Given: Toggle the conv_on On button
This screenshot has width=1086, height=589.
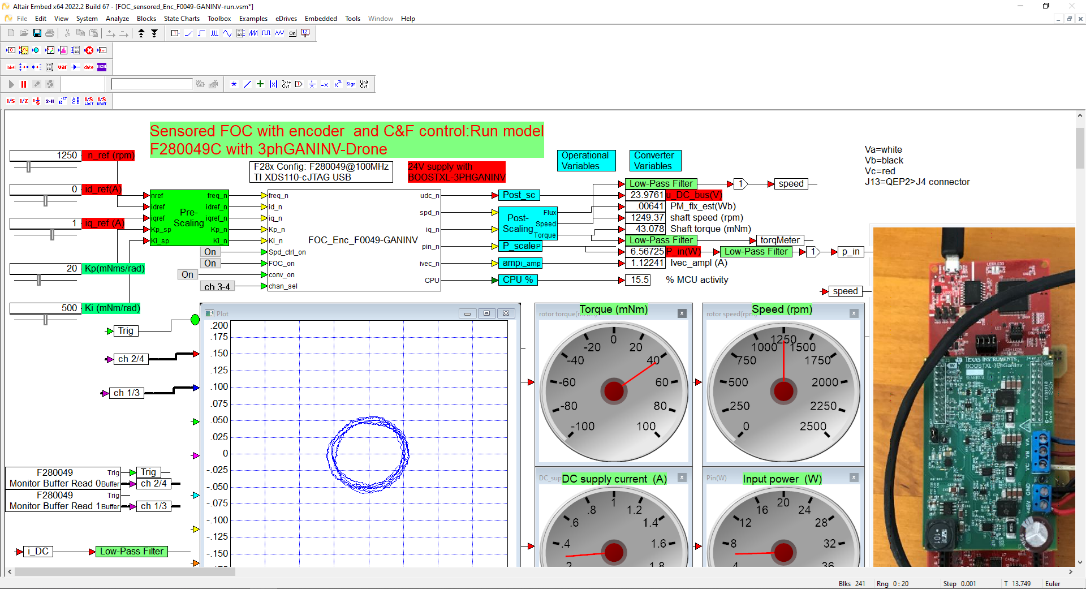Looking at the screenshot, I should [188, 274].
